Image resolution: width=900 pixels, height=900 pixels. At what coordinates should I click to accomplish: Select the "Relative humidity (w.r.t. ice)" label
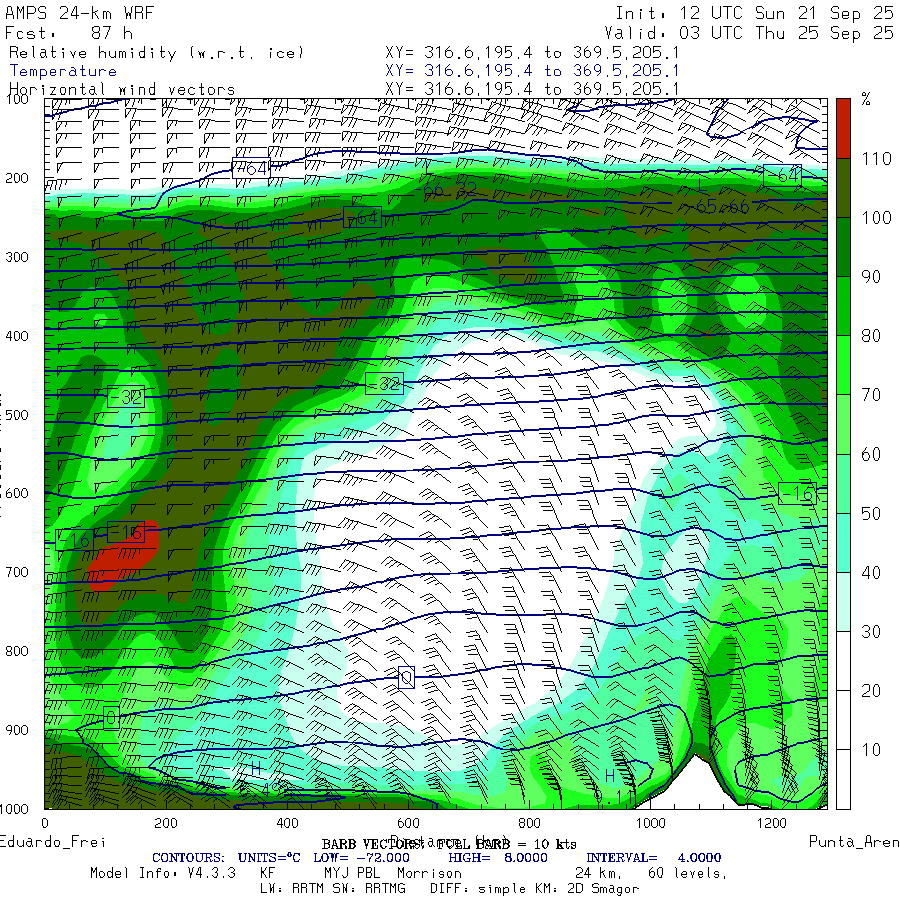click(x=156, y=53)
